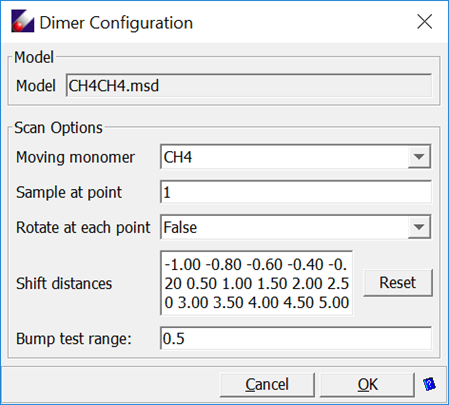The width and height of the screenshot is (449, 405).
Task: Click the Model field showing CH4CH4.msd
Action: point(249,86)
